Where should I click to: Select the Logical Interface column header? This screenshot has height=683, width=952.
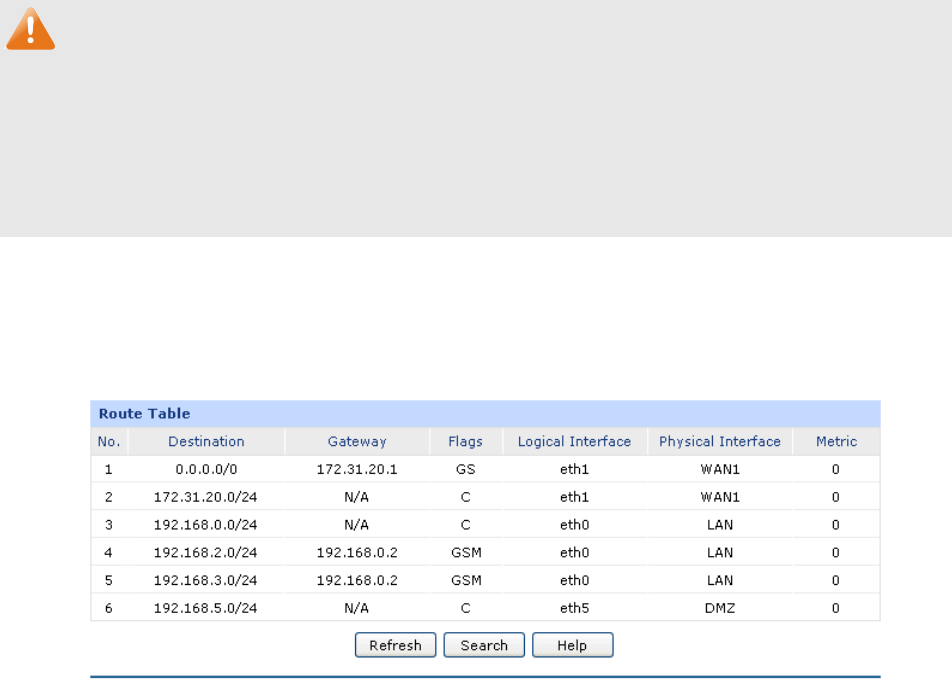pos(574,441)
